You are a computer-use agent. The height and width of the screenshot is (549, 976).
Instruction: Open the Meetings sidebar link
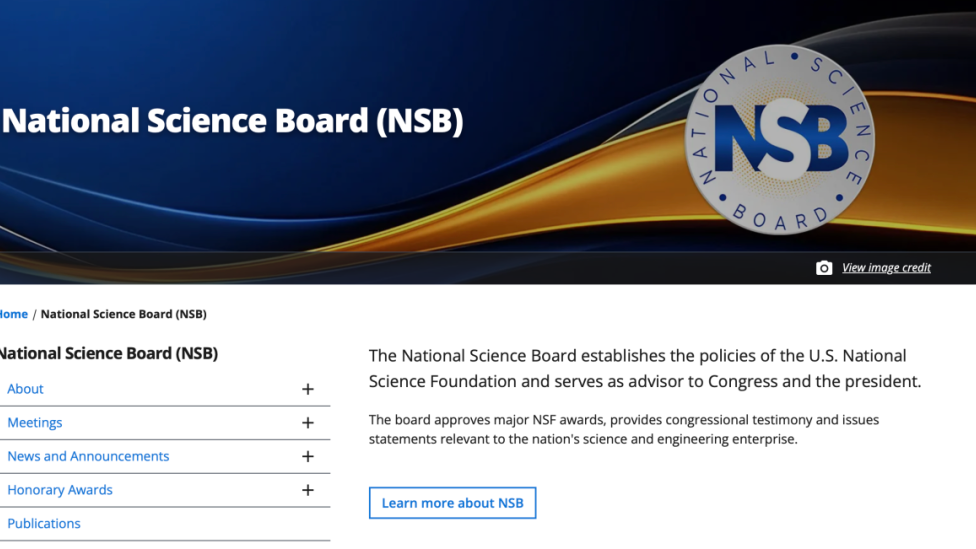35,422
